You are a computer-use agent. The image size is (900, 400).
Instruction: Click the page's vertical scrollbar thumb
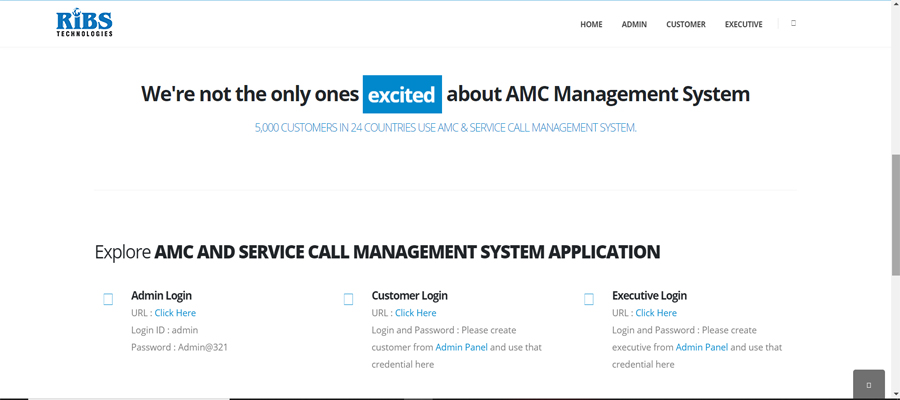pos(895,215)
